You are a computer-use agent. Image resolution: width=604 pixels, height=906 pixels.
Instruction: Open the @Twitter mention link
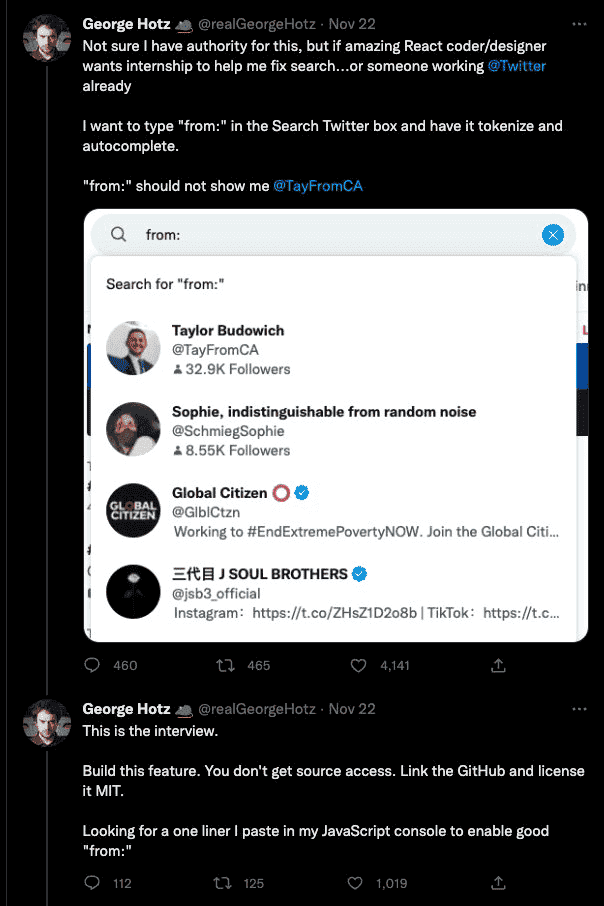pyautogui.click(x=517, y=66)
